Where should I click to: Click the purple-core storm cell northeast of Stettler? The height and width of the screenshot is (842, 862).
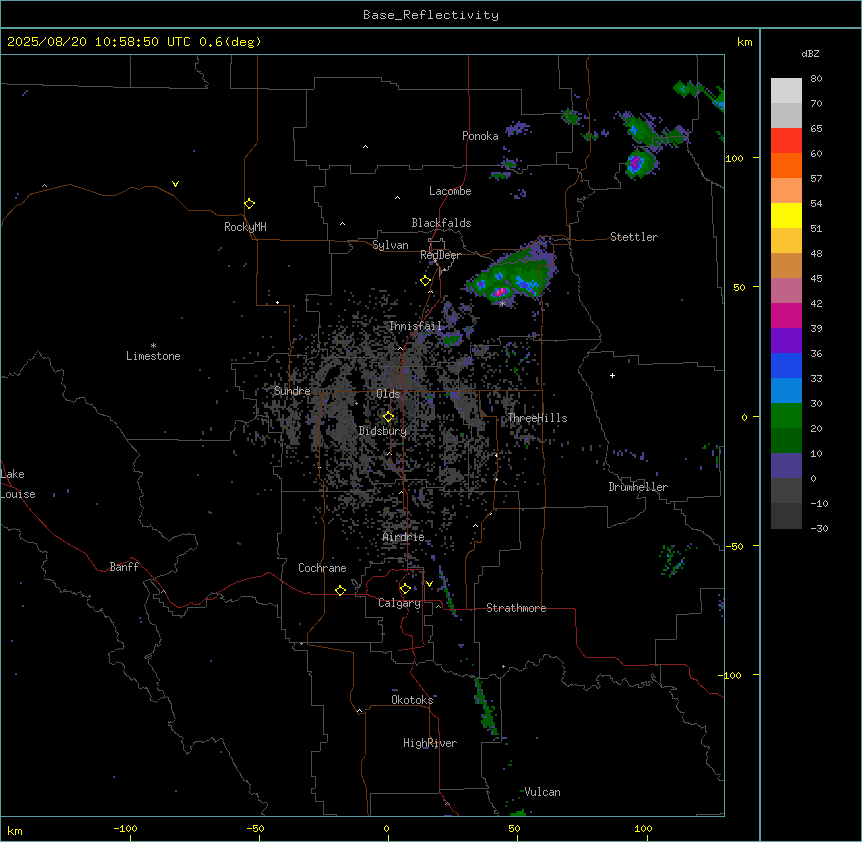click(x=640, y=163)
